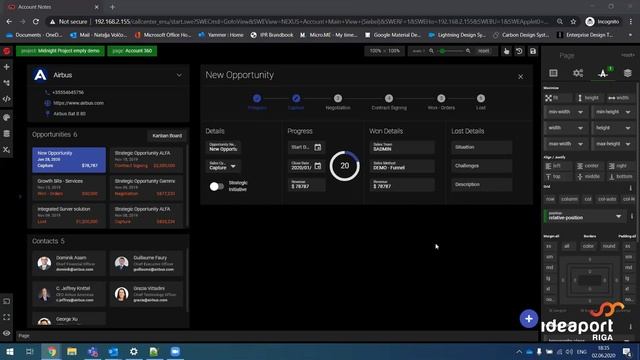Screen dimensions: 640x360
Task: Open the relative-position dropdown
Action: pyautogui.click(x=584, y=216)
